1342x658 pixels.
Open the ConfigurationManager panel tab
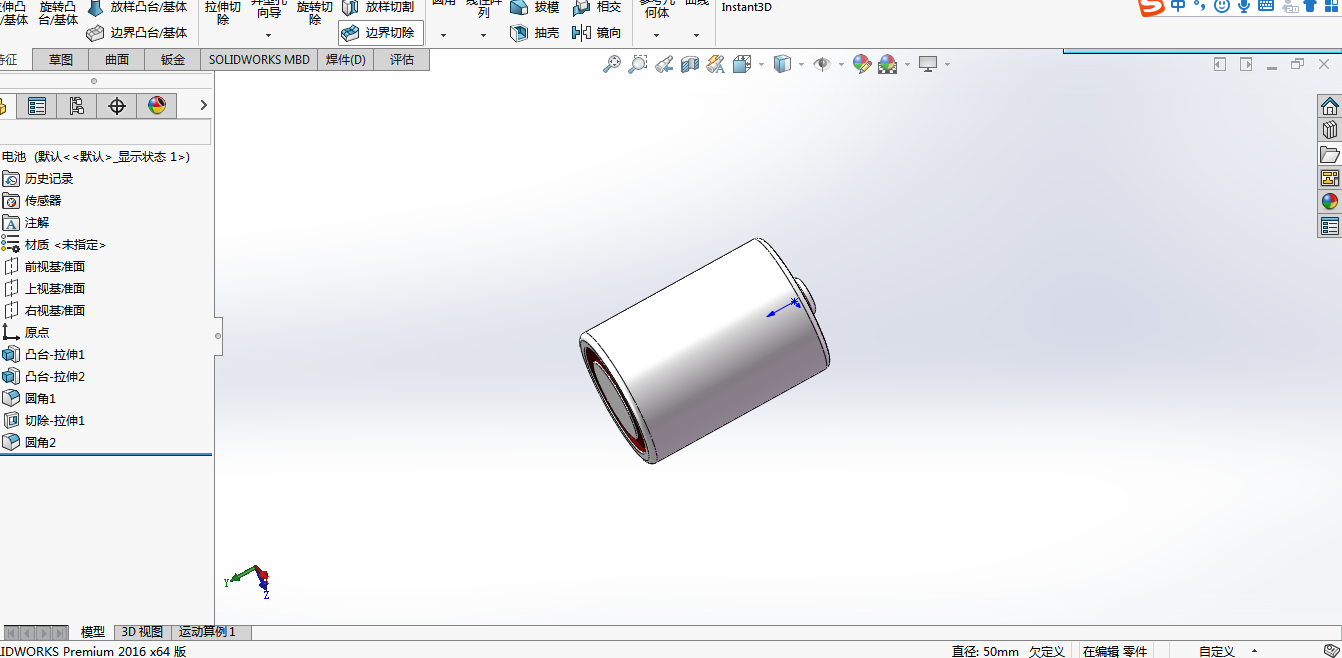click(77, 106)
